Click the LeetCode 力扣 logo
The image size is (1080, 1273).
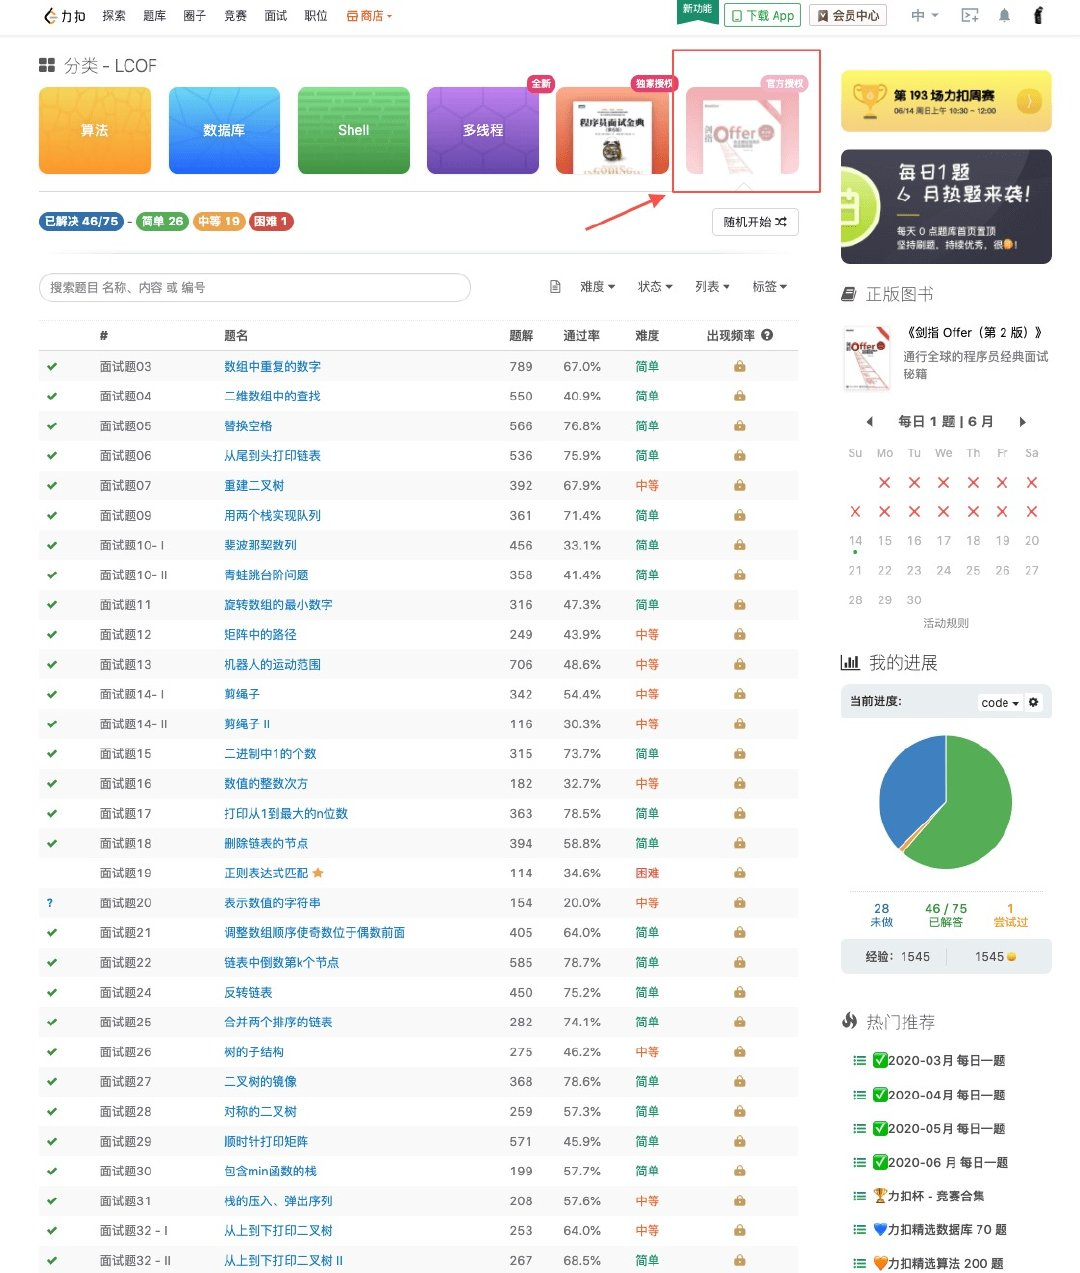coord(64,16)
